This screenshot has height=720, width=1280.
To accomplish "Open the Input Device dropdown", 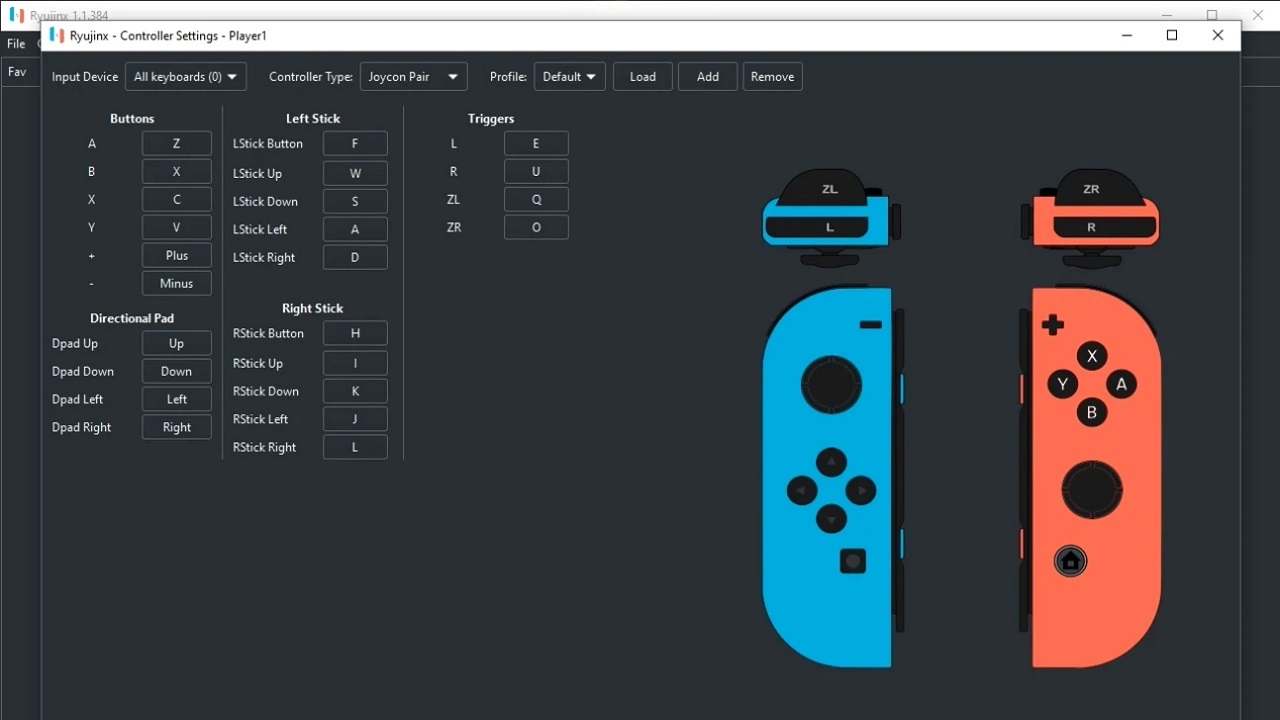I will 185,77.
